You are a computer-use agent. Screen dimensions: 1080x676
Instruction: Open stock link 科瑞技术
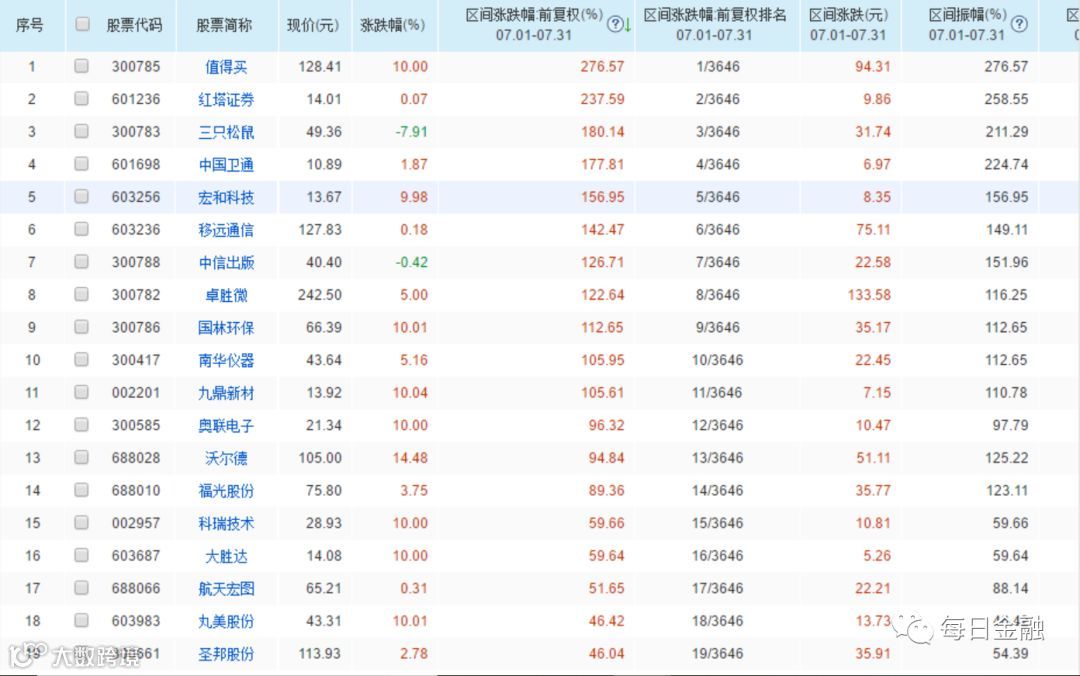click(x=226, y=523)
